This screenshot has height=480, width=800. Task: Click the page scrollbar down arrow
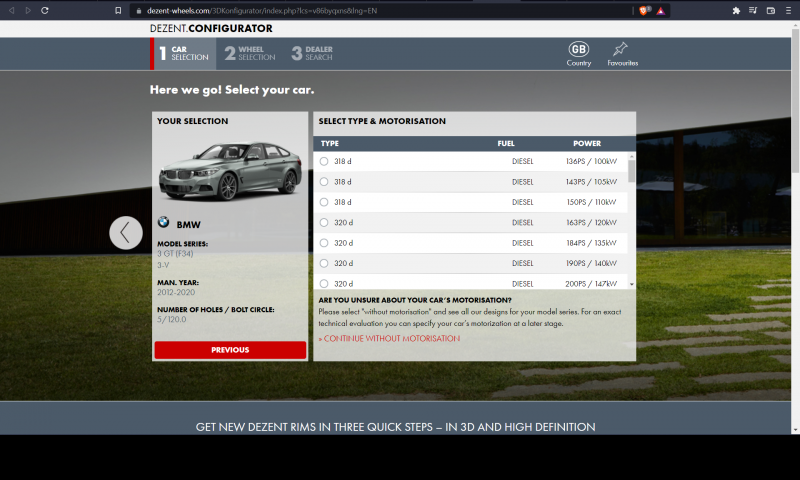(795, 430)
